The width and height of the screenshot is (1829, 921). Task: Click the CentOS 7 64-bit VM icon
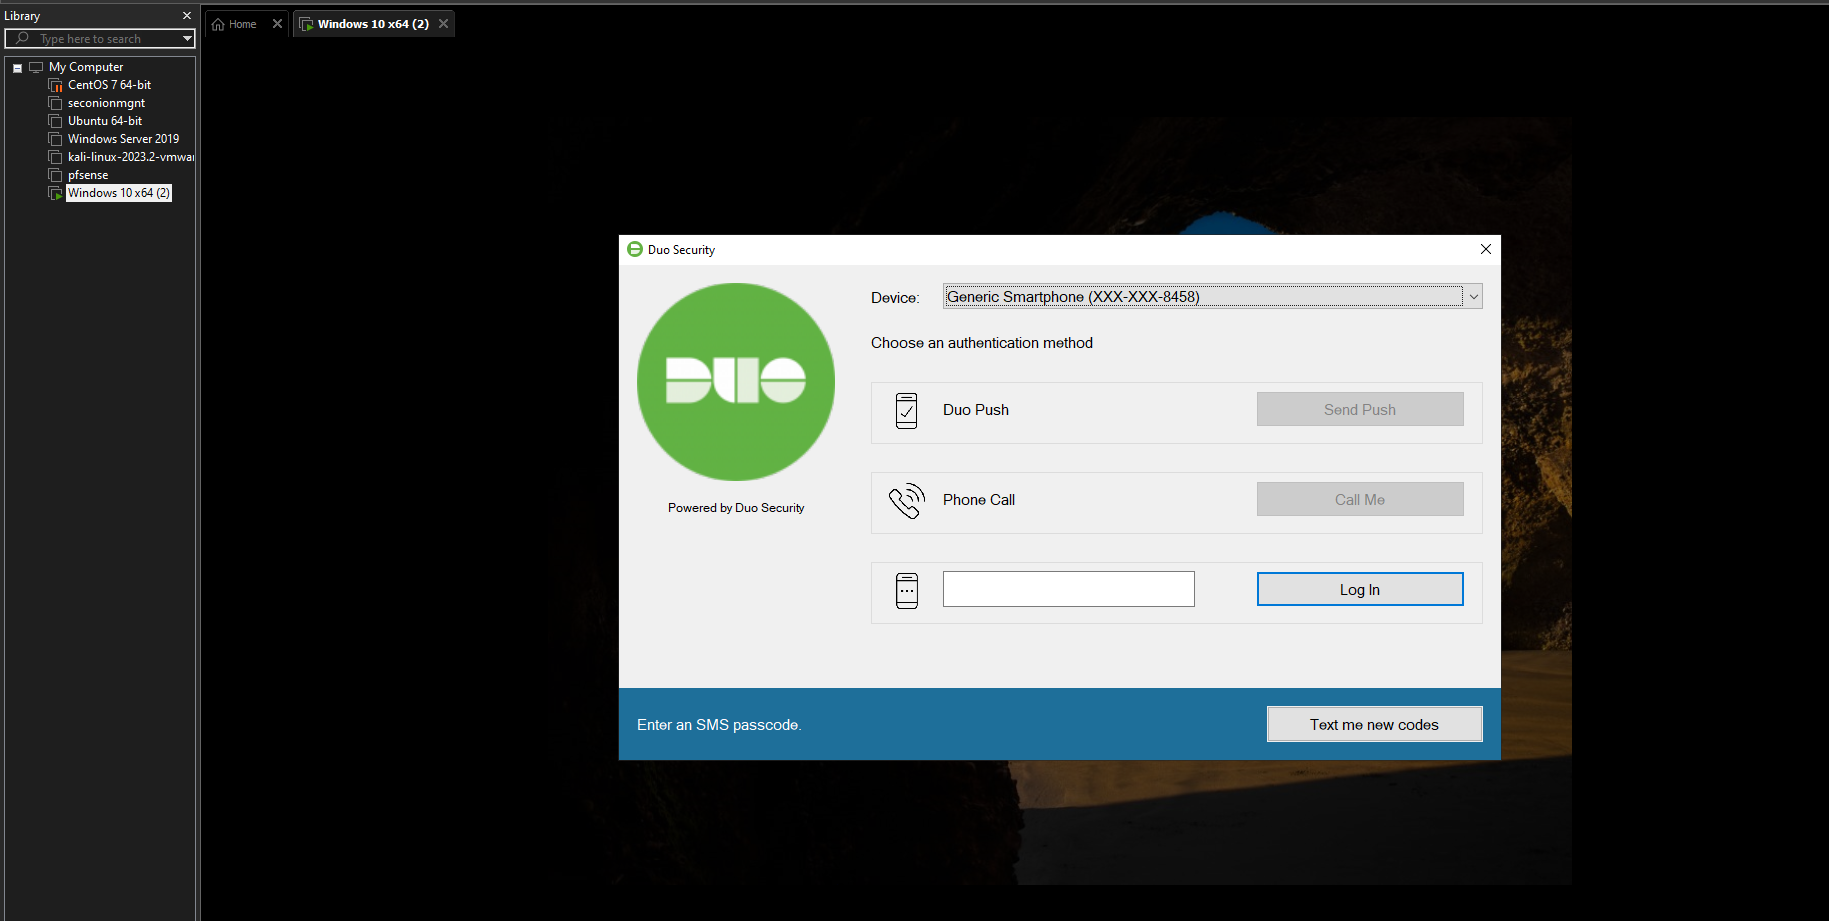56,86
